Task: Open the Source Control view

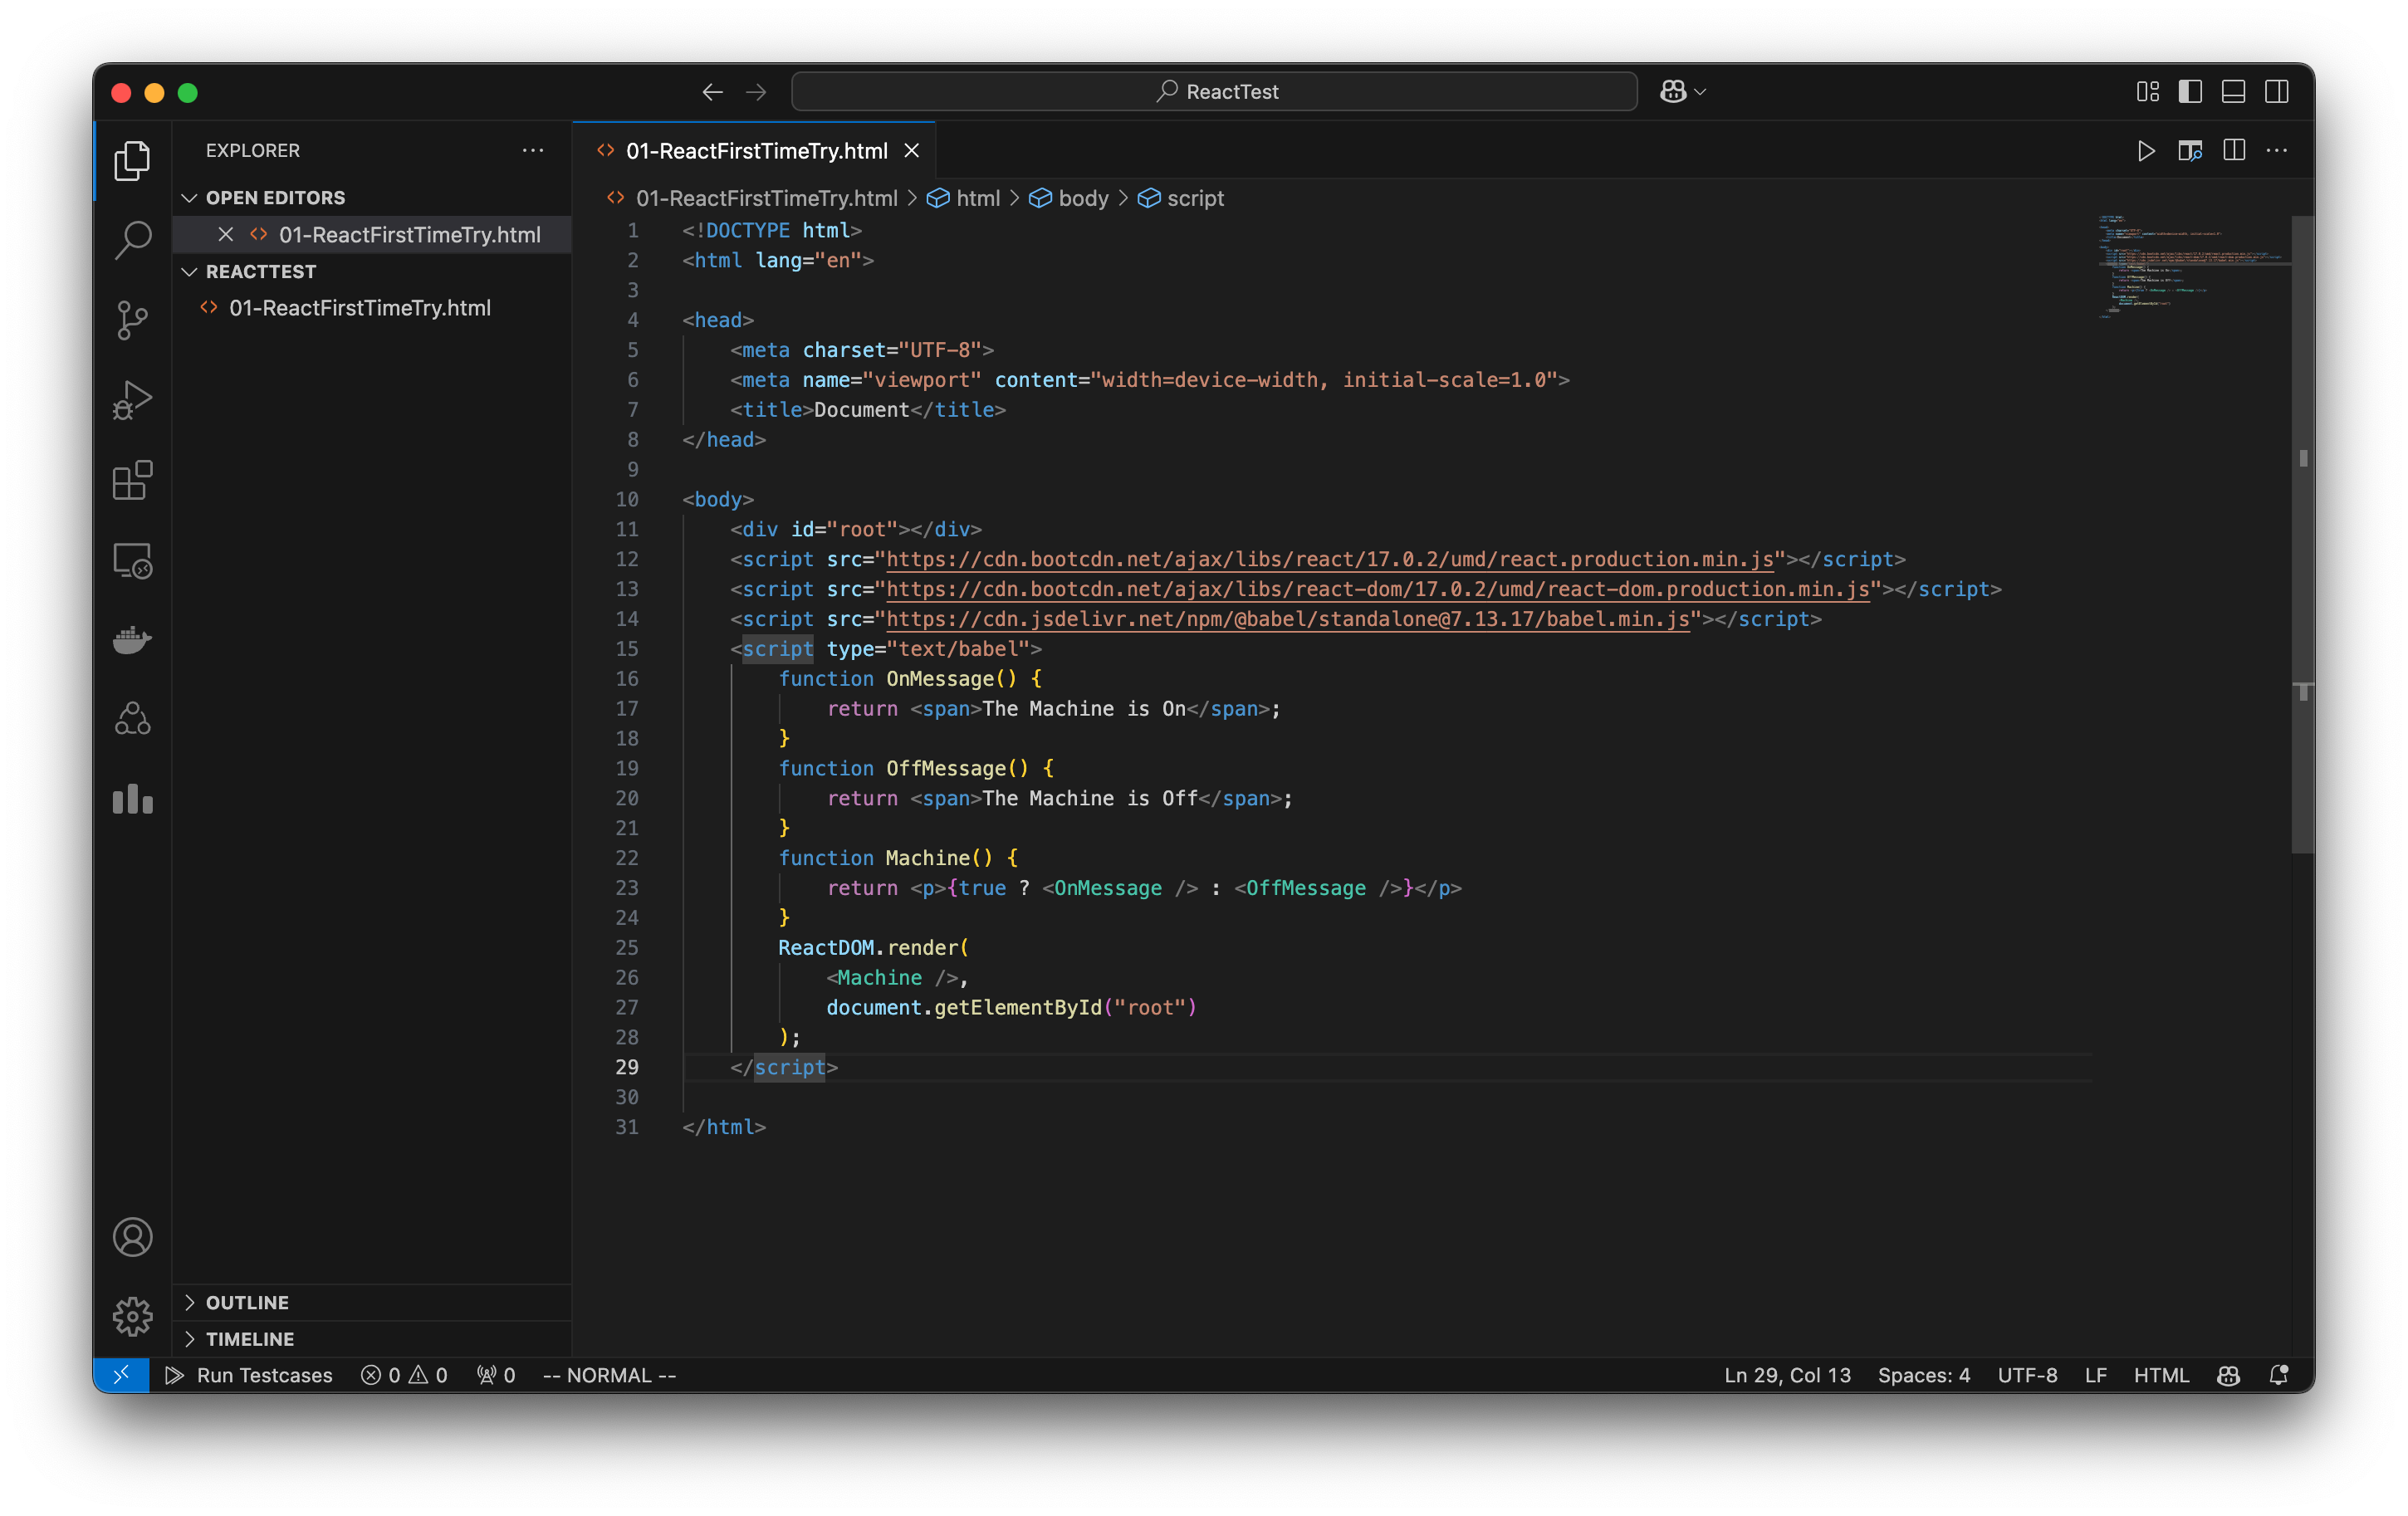Action: point(132,320)
